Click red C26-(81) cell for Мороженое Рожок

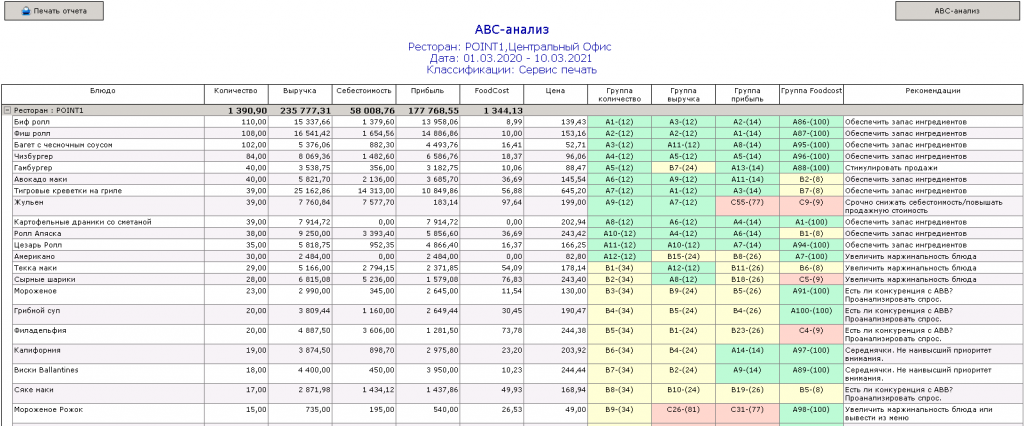pyautogui.click(x=683, y=408)
